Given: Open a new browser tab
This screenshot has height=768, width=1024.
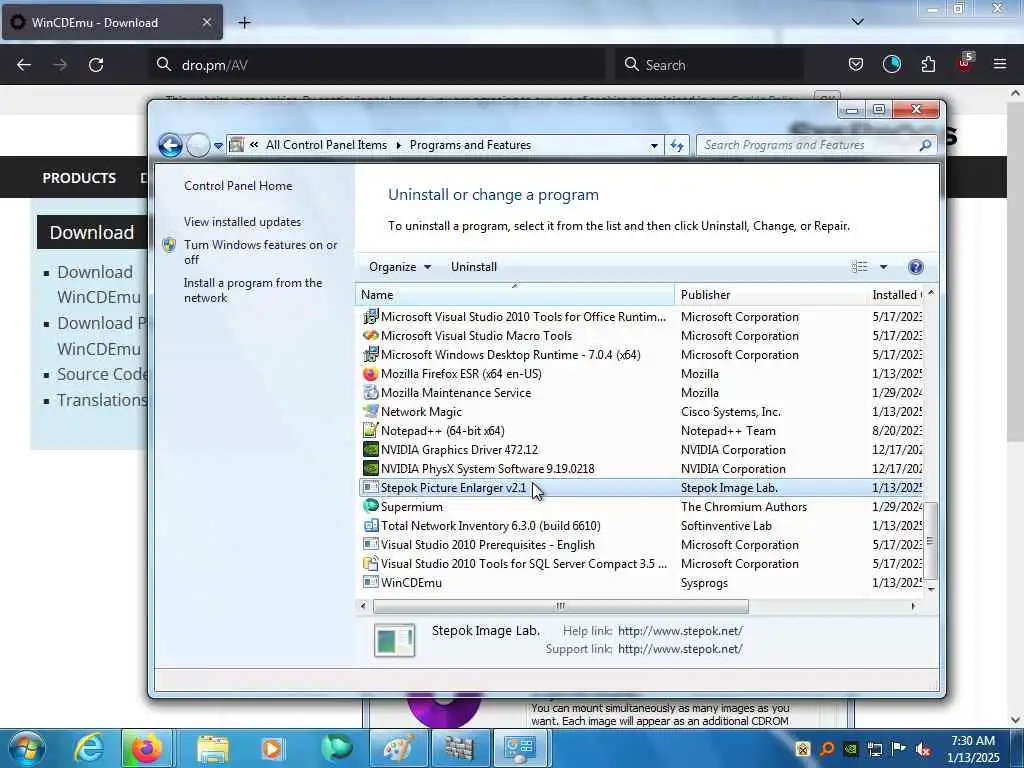Looking at the screenshot, I should pyautogui.click(x=244, y=23).
